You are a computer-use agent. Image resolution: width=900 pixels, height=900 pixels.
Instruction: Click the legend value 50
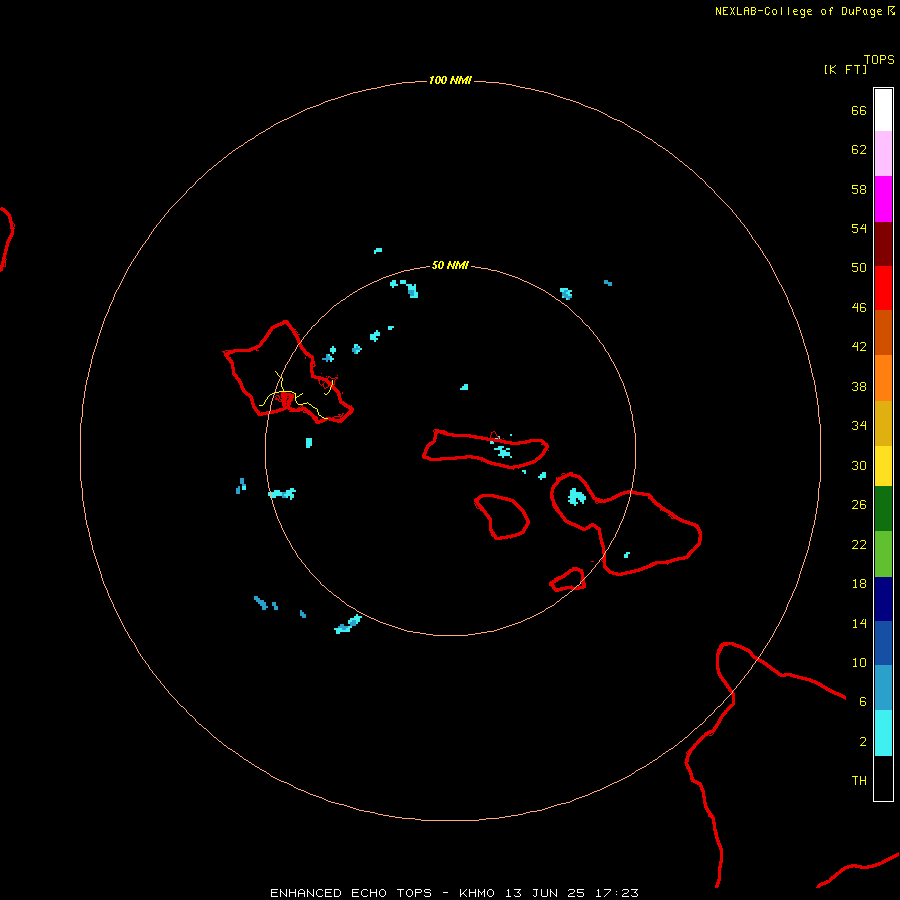(x=859, y=267)
